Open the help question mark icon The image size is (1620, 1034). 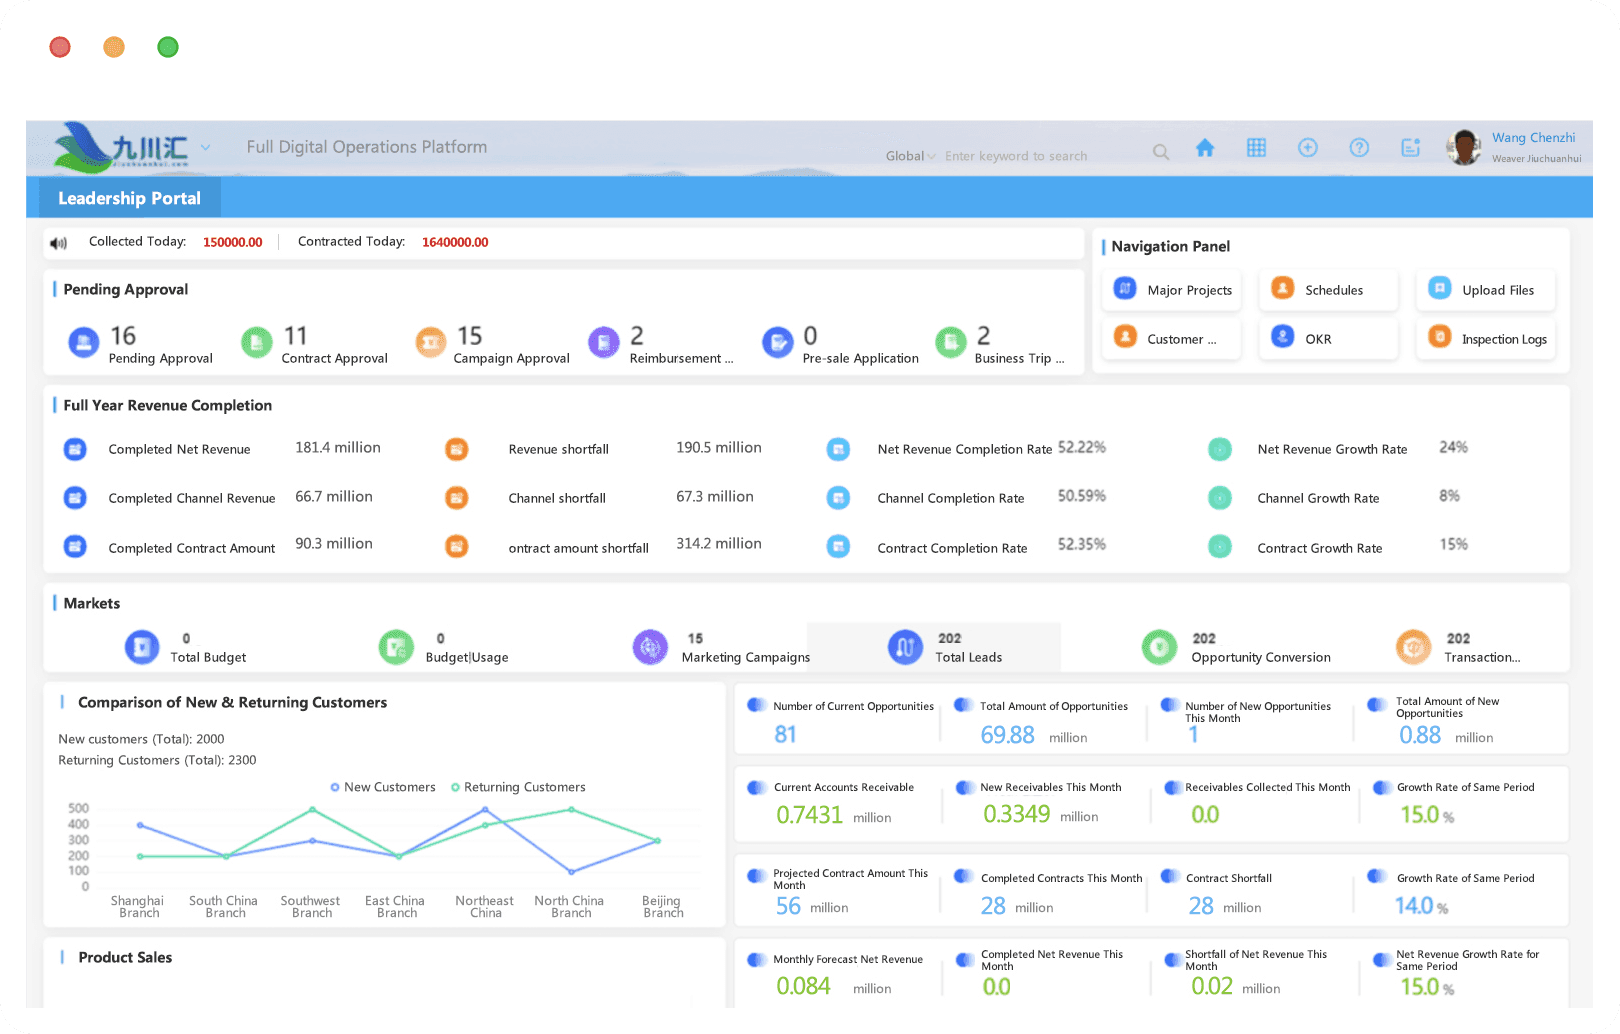click(1359, 148)
